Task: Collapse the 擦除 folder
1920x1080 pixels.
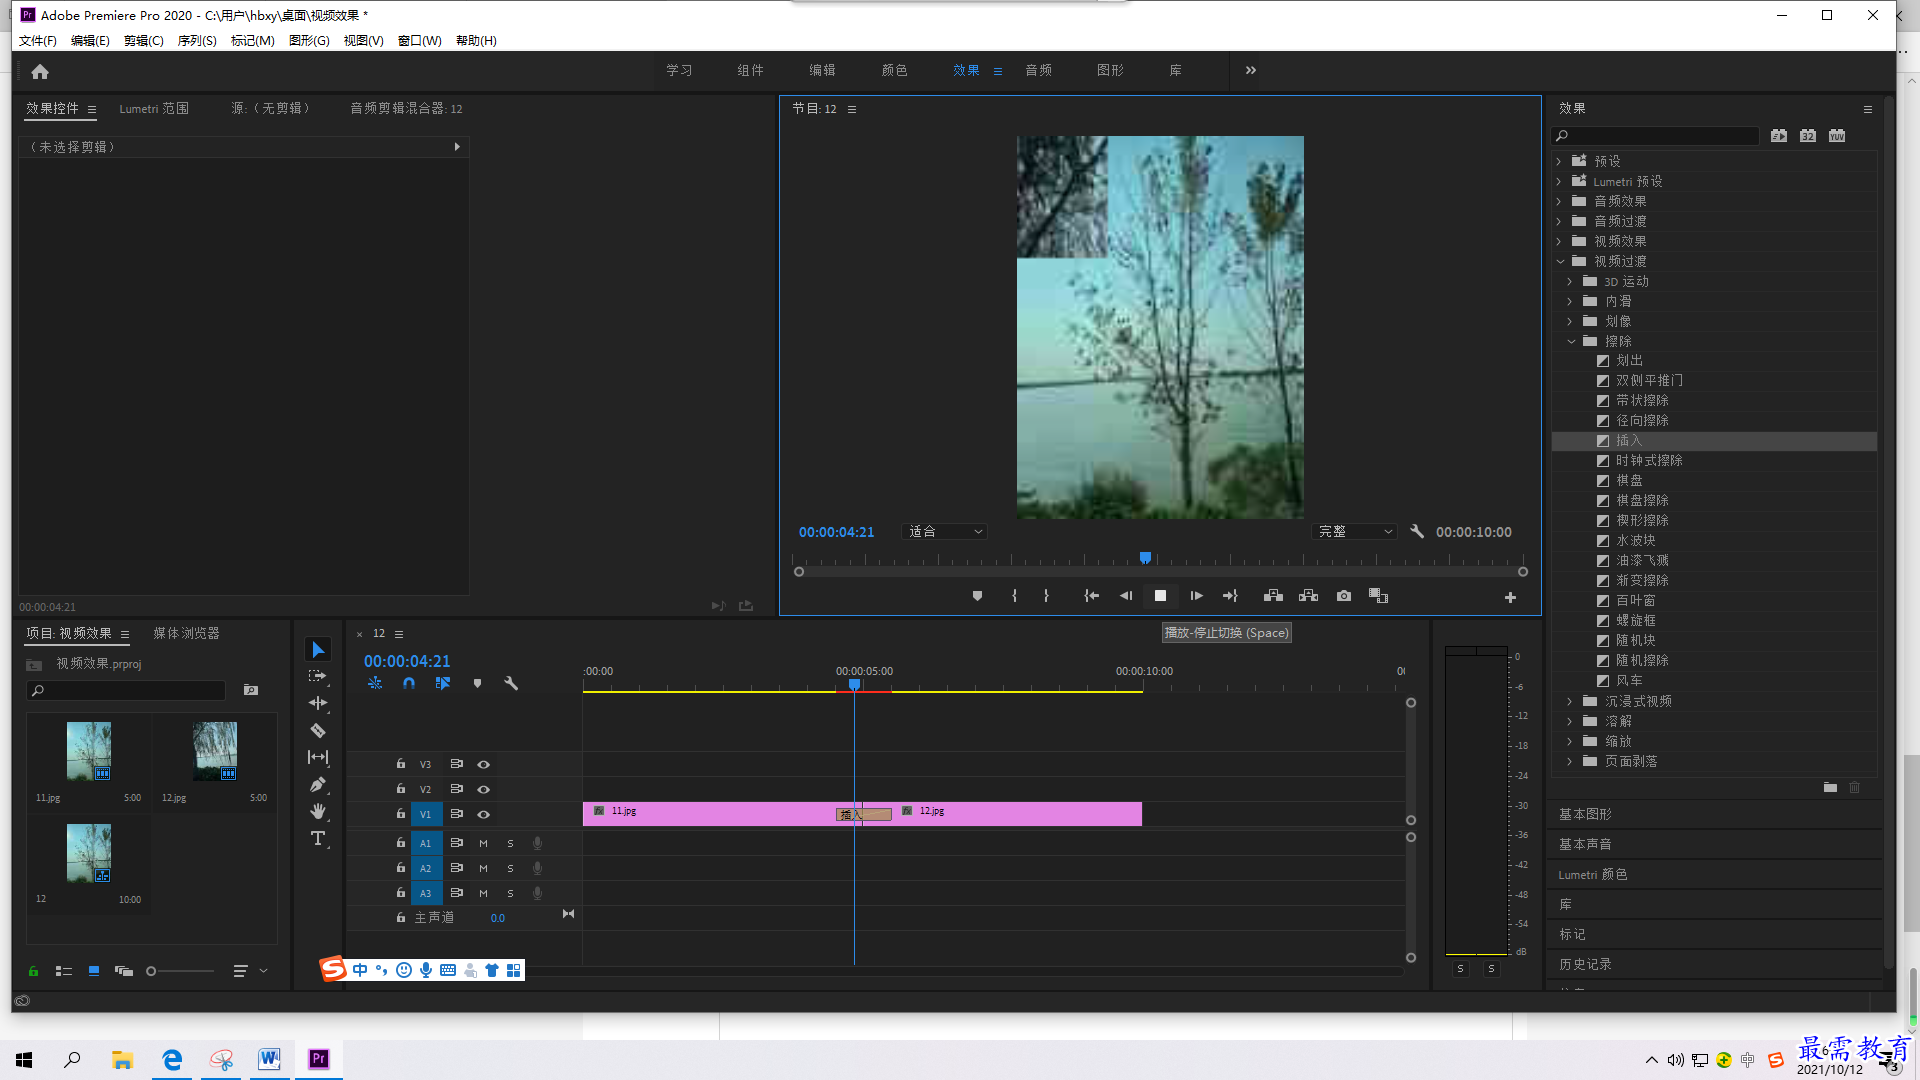Action: click(1571, 341)
